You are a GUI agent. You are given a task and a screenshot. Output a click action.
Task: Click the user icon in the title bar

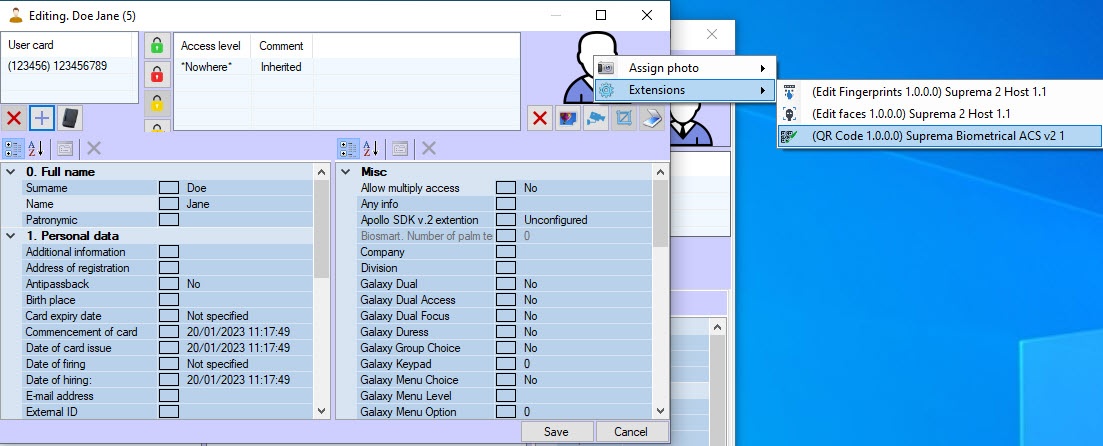(x=15, y=15)
